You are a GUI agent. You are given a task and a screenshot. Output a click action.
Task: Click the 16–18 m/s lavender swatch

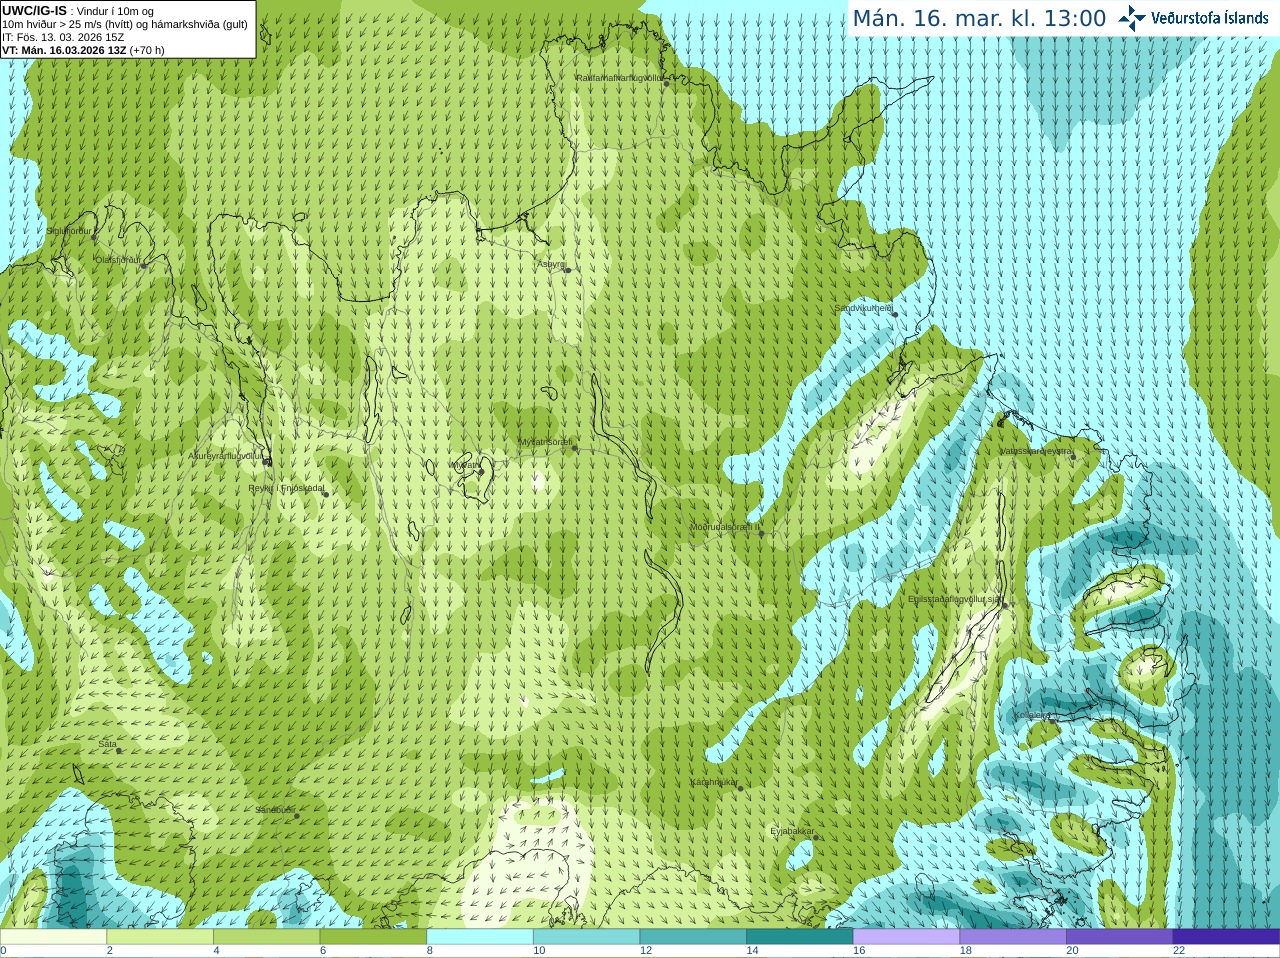click(906, 937)
